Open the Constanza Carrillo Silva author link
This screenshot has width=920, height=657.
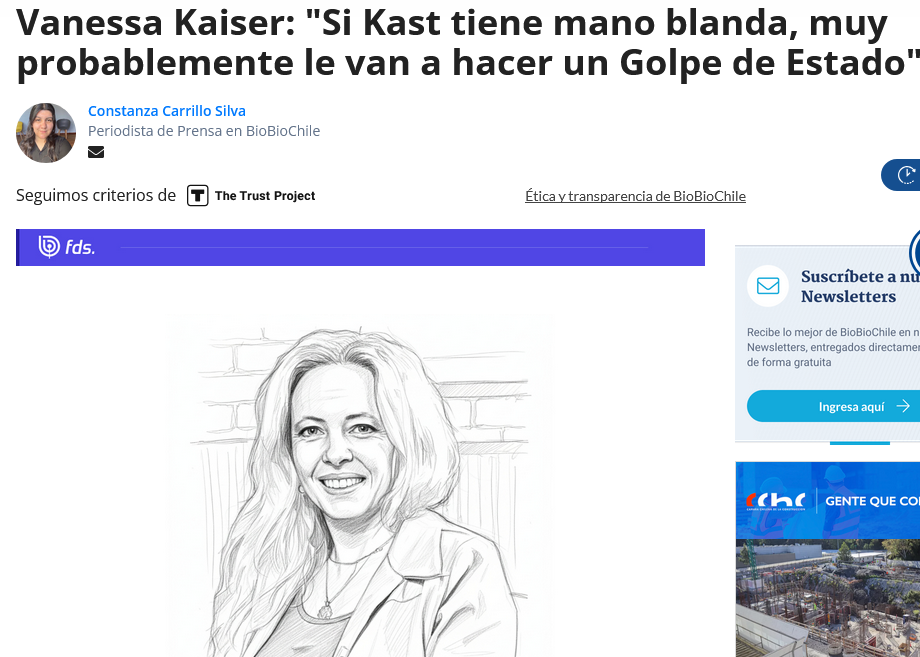[x=167, y=111]
